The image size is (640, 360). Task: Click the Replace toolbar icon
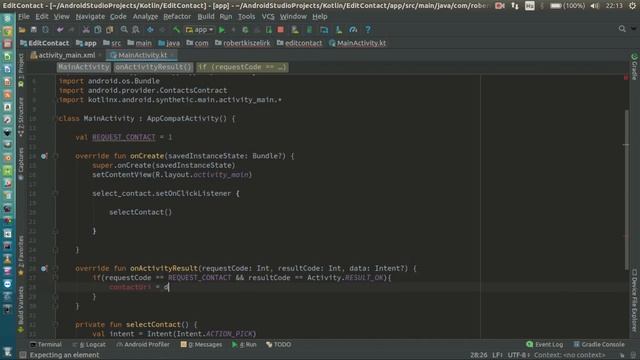pyautogui.click(x=136, y=30)
